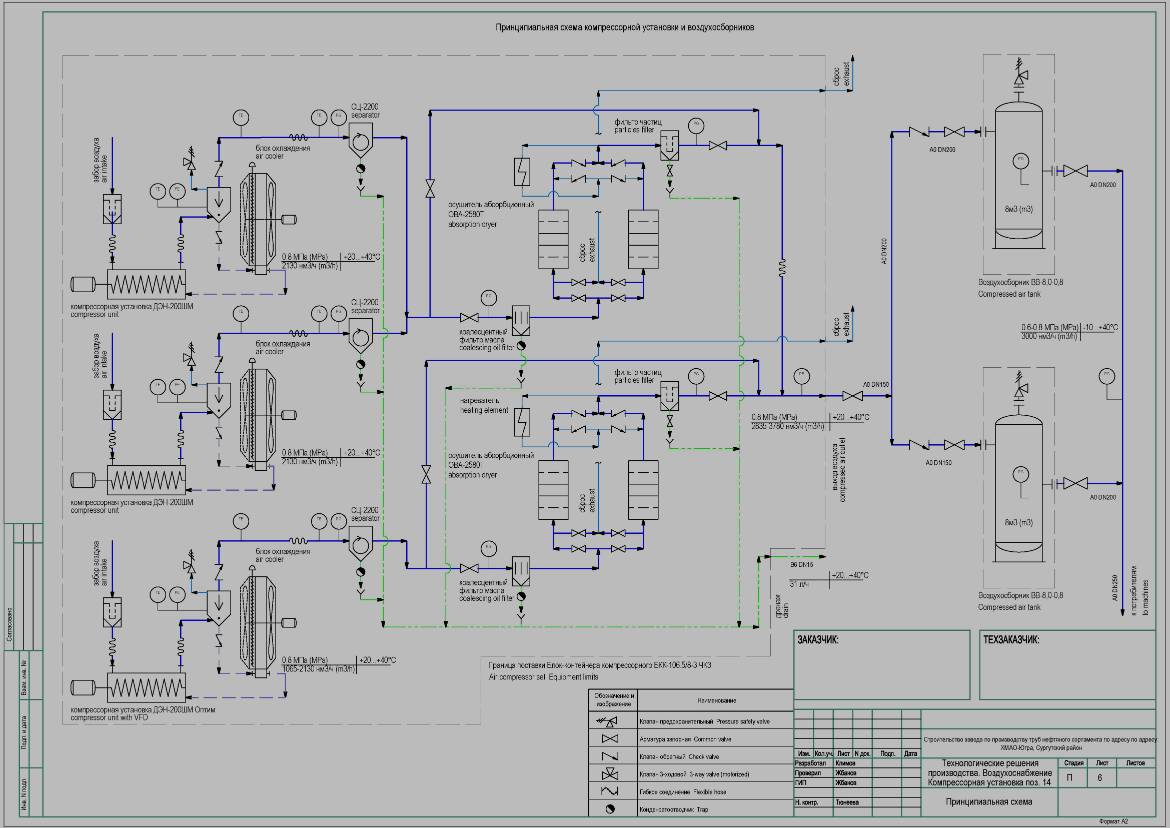This screenshot has height=828, width=1170.
Task: Select the Trap symbol in the legend
Action: (611, 810)
